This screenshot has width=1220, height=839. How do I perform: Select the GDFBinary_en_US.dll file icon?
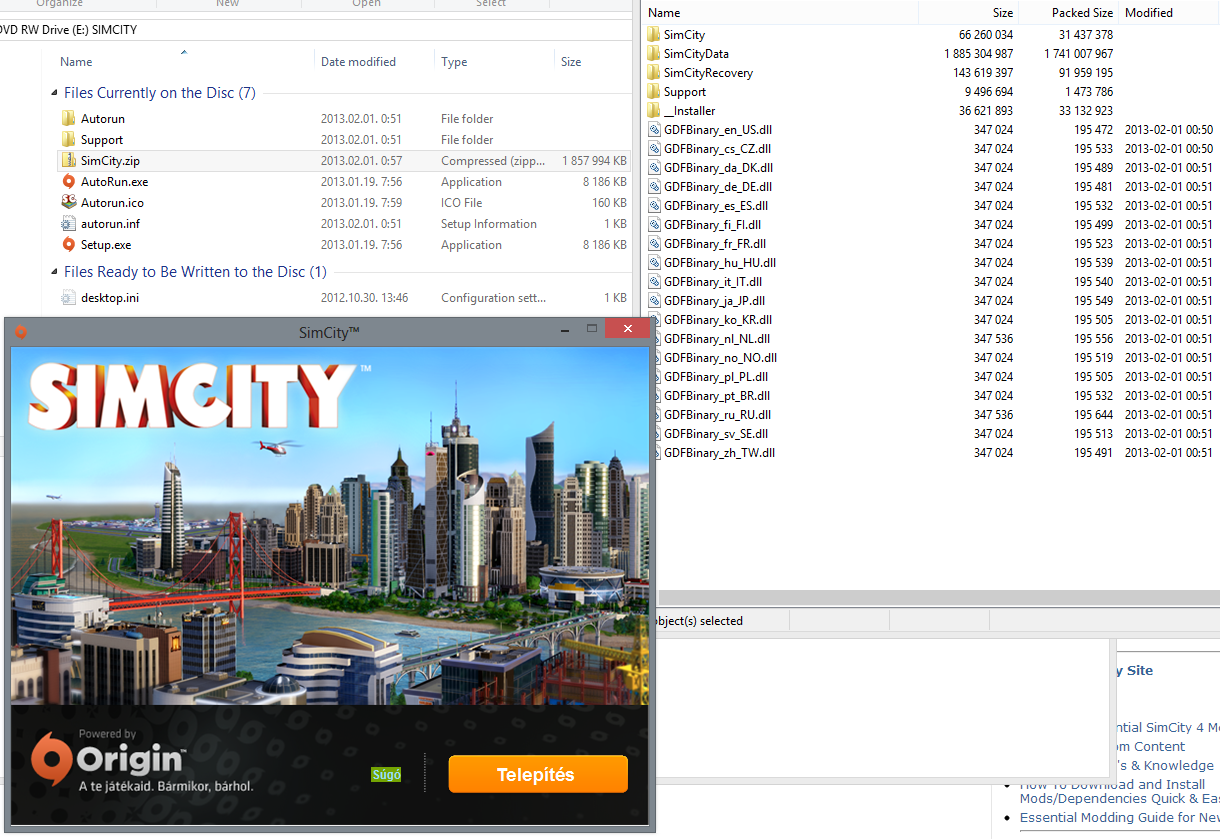[x=653, y=130]
